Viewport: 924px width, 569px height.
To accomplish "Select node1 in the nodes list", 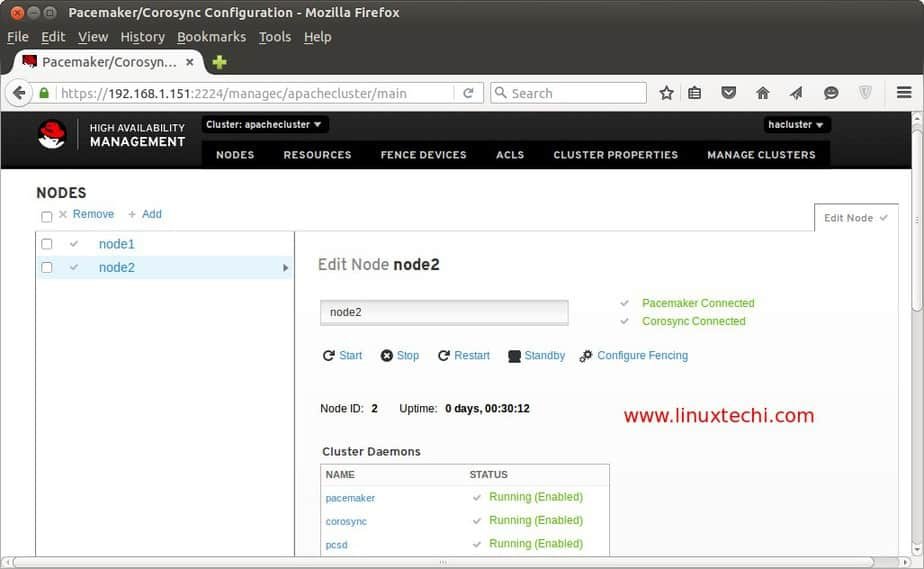I will [x=117, y=244].
